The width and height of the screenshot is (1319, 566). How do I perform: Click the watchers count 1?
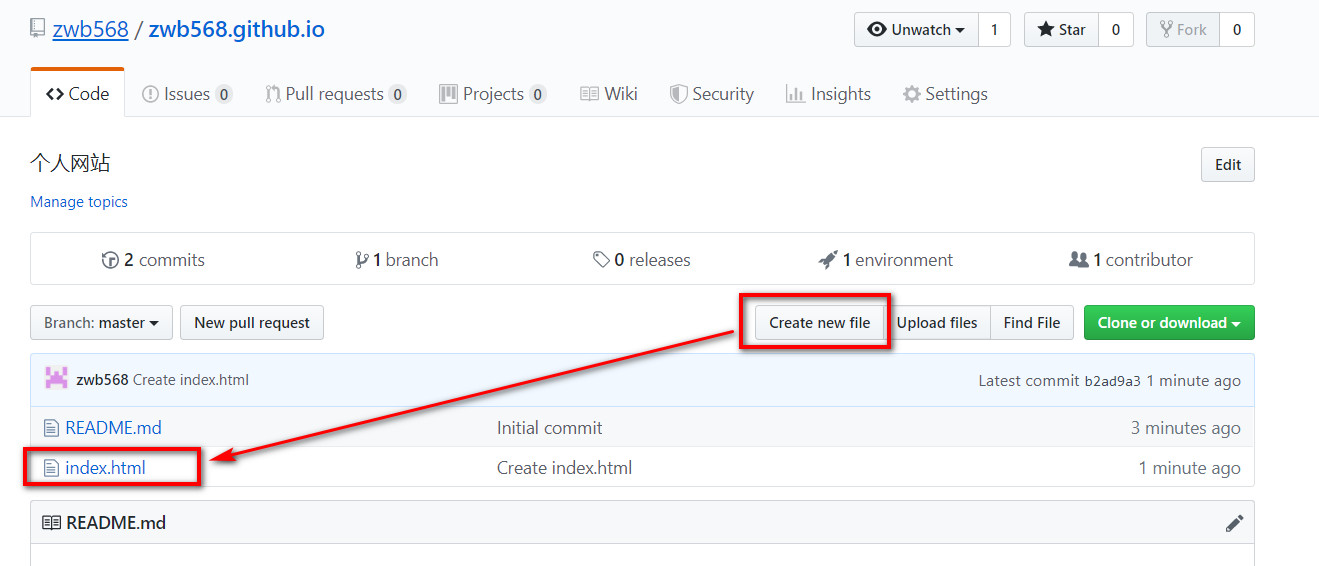pyautogui.click(x=994, y=30)
